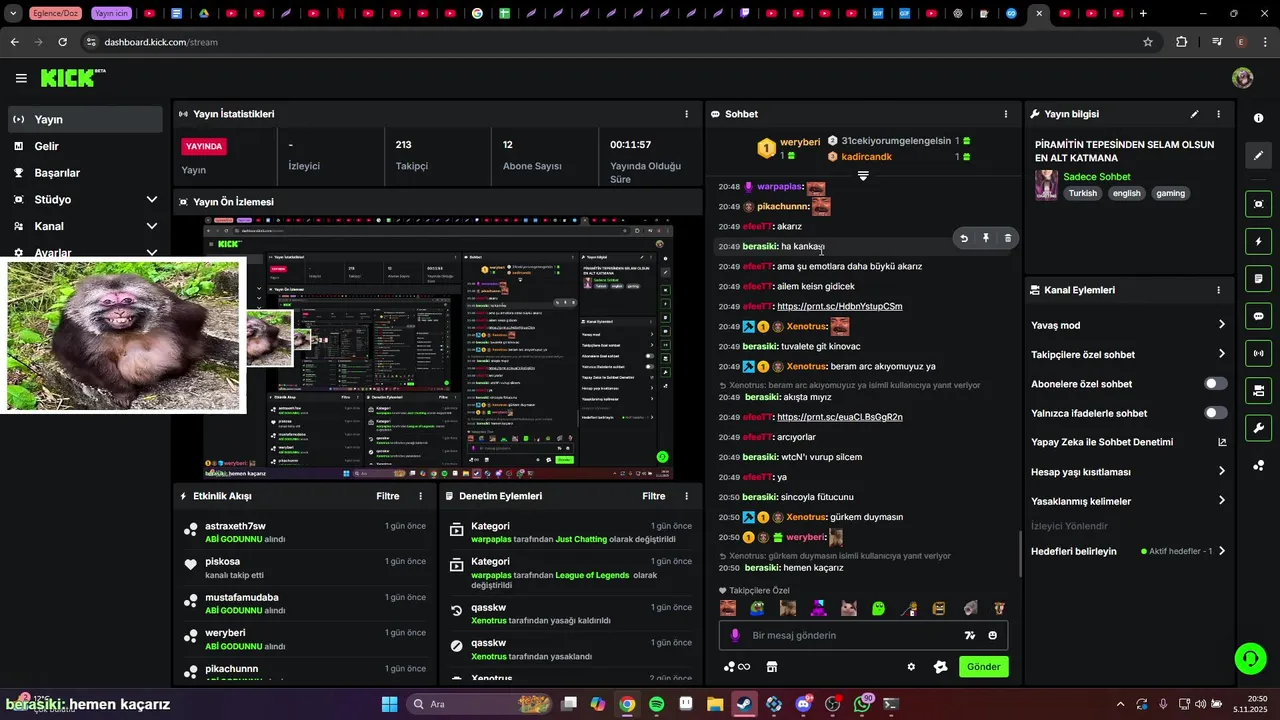
Task: Open the profile avatar menu
Action: [x=1242, y=78]
